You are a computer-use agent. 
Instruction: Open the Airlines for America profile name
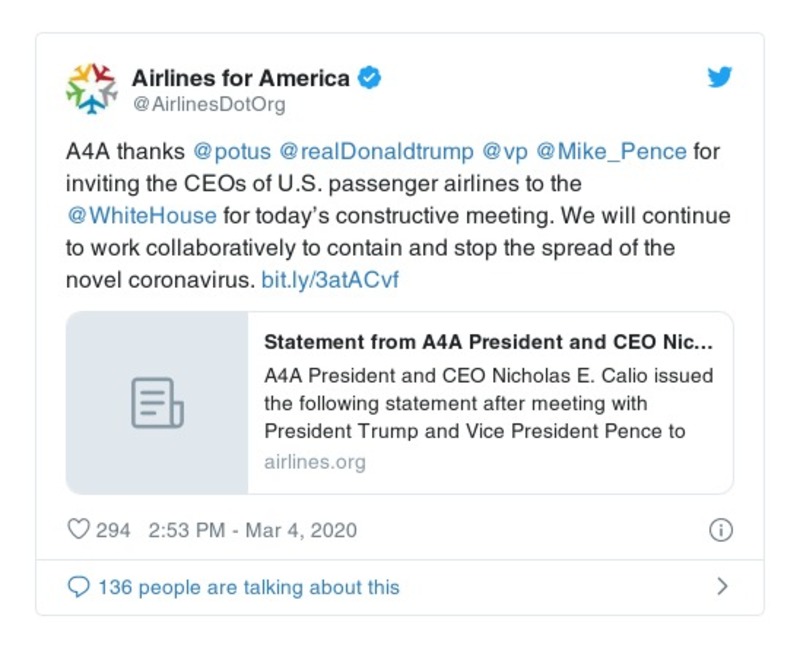pyautogui.click(x=241, y=78)
